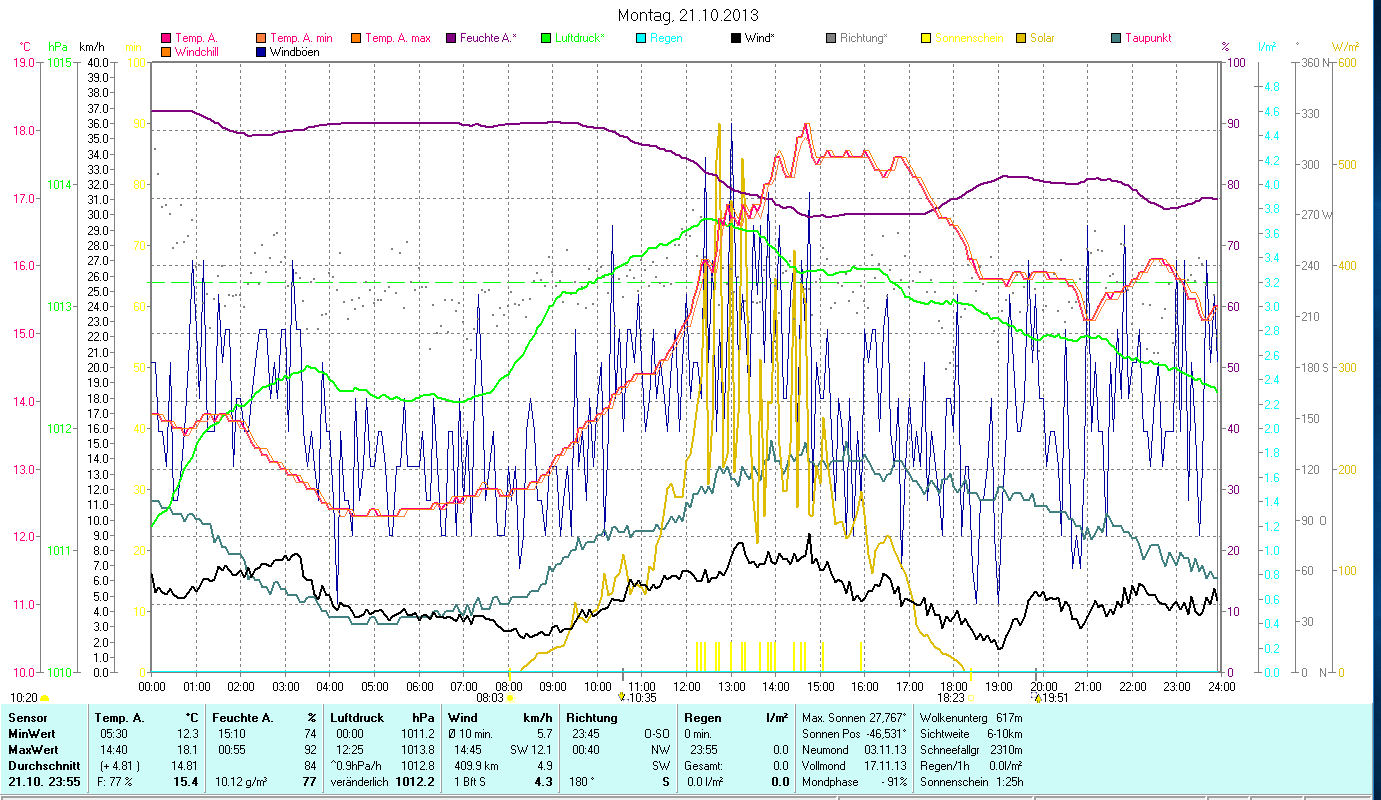Viewport: 1381px width, 800px height.
Task: Click the orange Temp. A. min swatch
Action: [x=260, y=38]
